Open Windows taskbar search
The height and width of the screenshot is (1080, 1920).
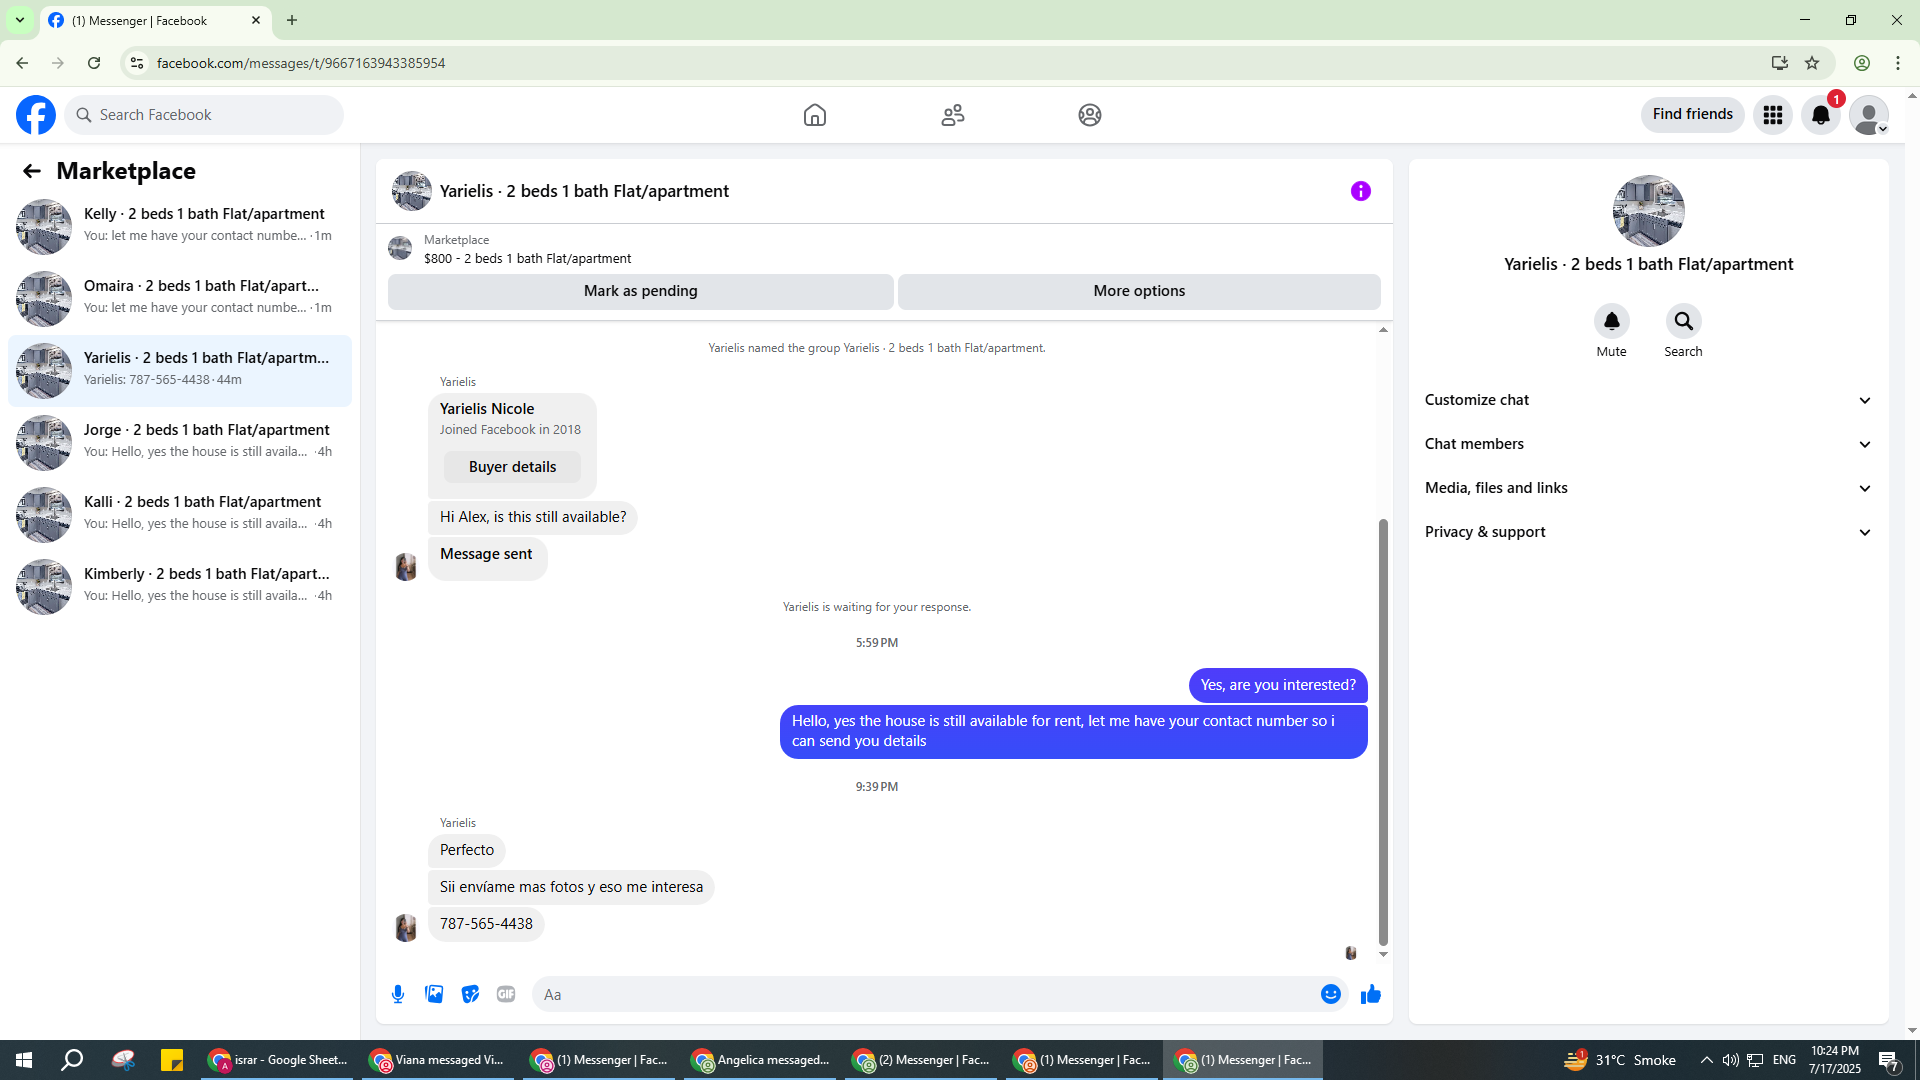coord(72,1060)
